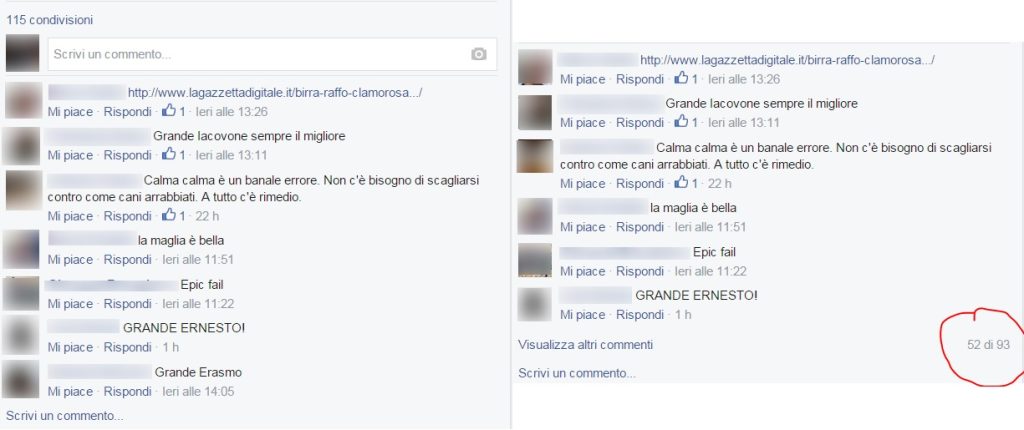
Task: Click Scrivi un commento below Visualizza altri commenti
Action: (577, 373)
